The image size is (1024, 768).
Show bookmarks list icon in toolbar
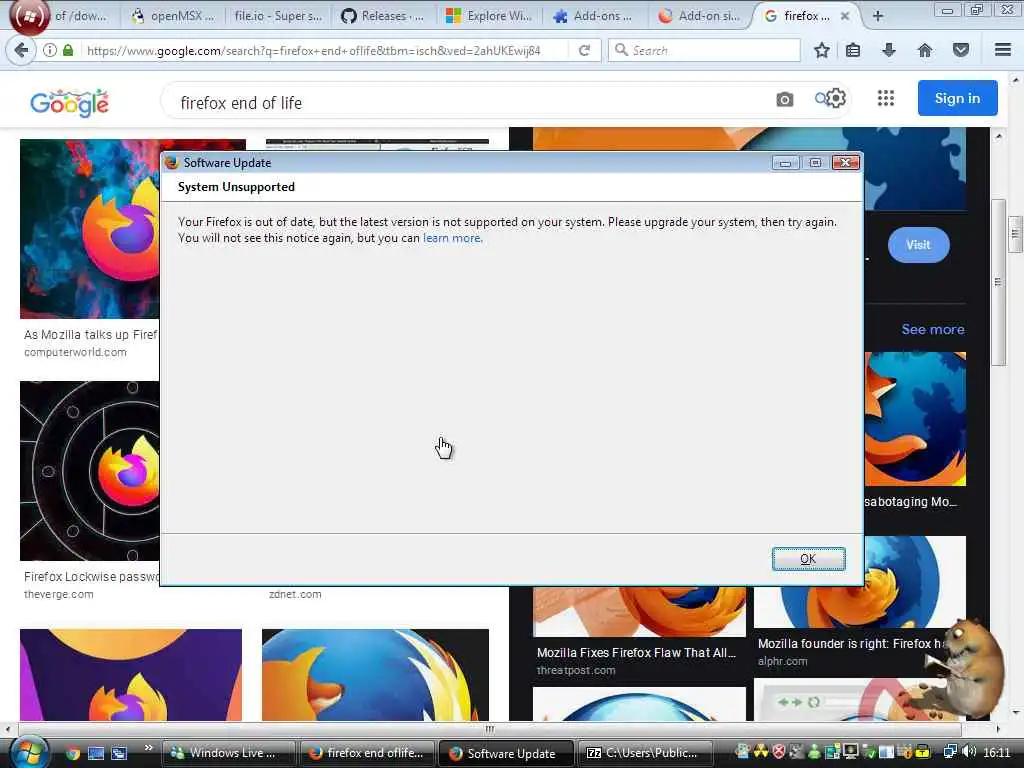point(853,50)
